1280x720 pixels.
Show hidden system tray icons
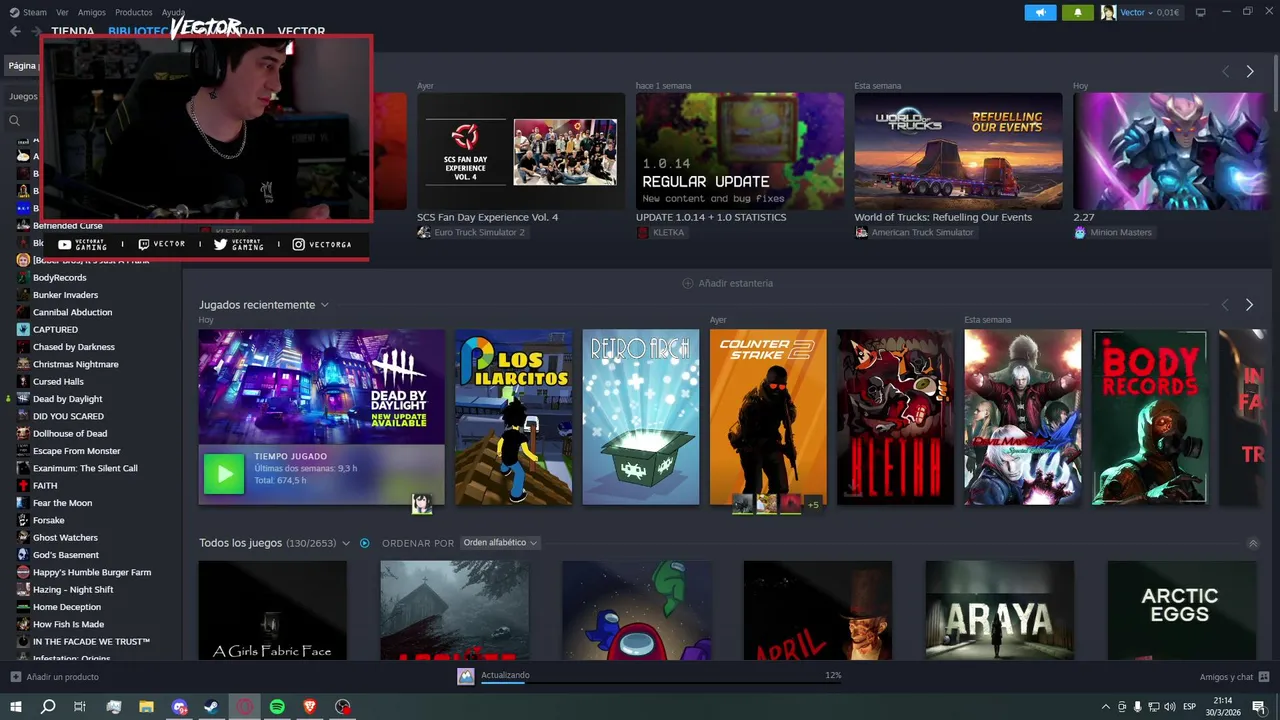[1105, 707]
